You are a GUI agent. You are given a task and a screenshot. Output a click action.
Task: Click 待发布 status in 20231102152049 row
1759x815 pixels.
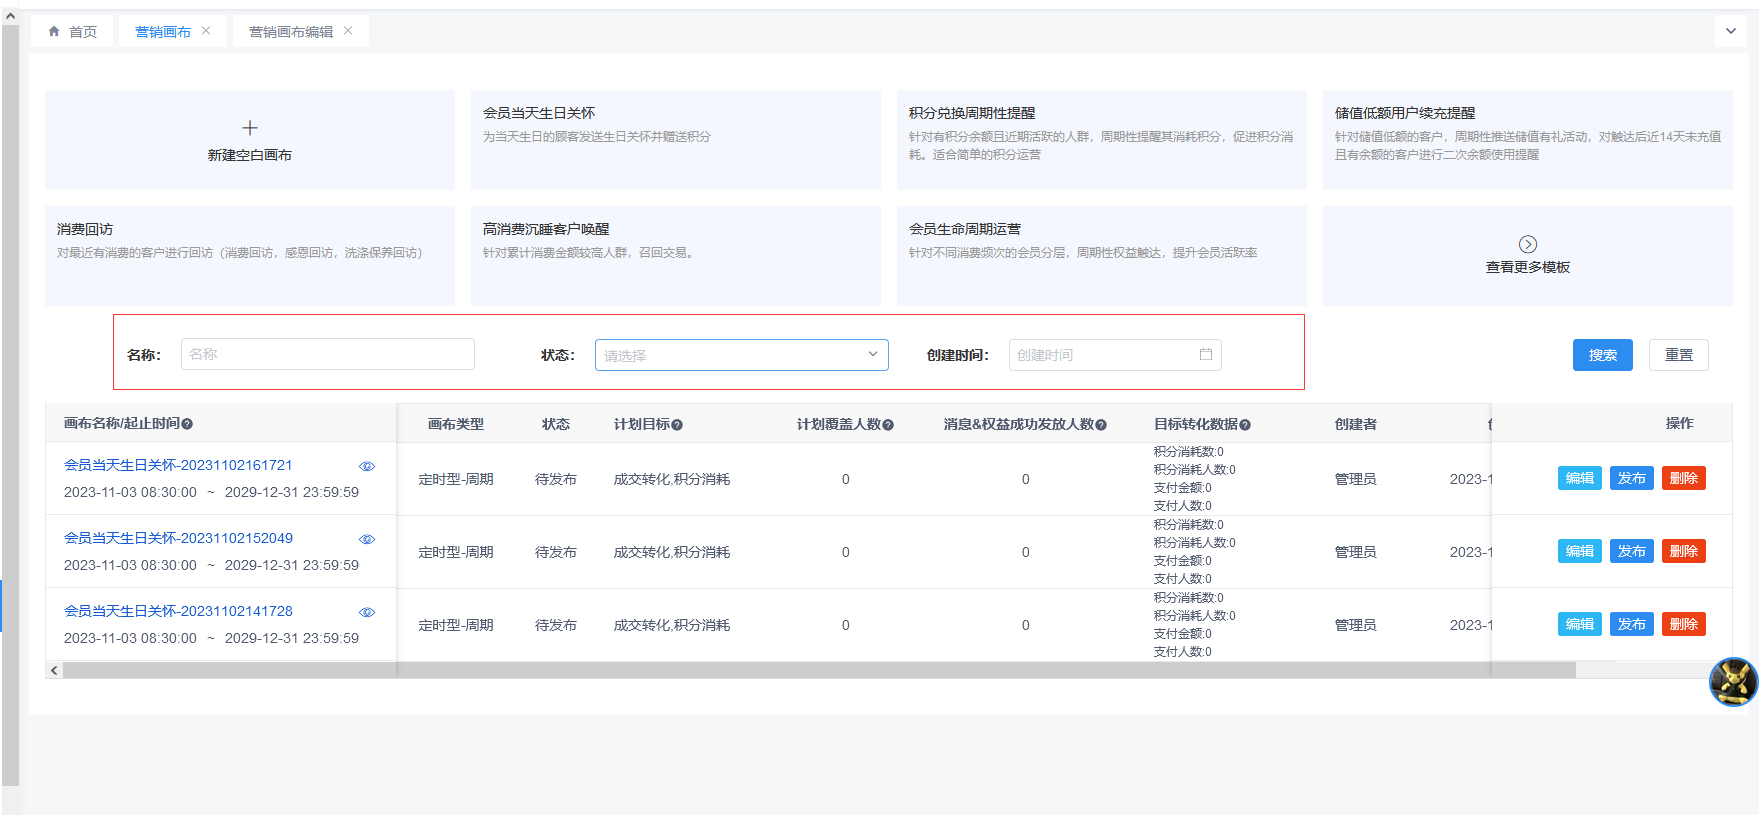[x=556, y=552]
